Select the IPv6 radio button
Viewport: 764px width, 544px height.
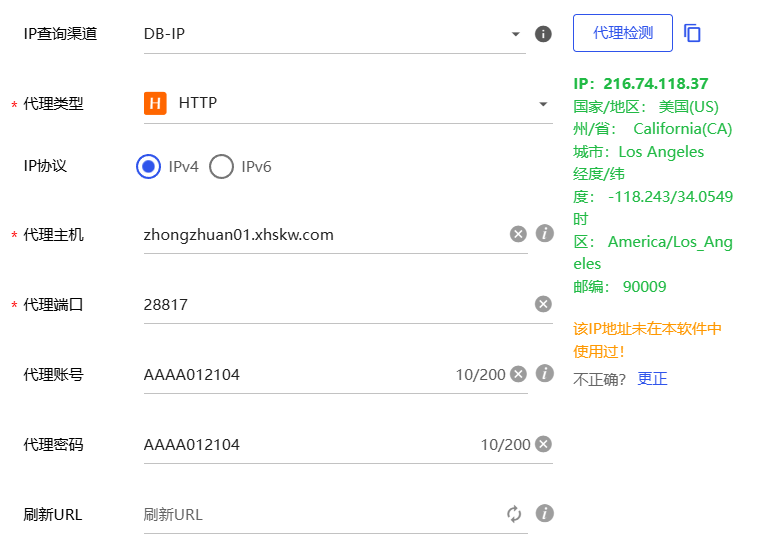(221, 167)
